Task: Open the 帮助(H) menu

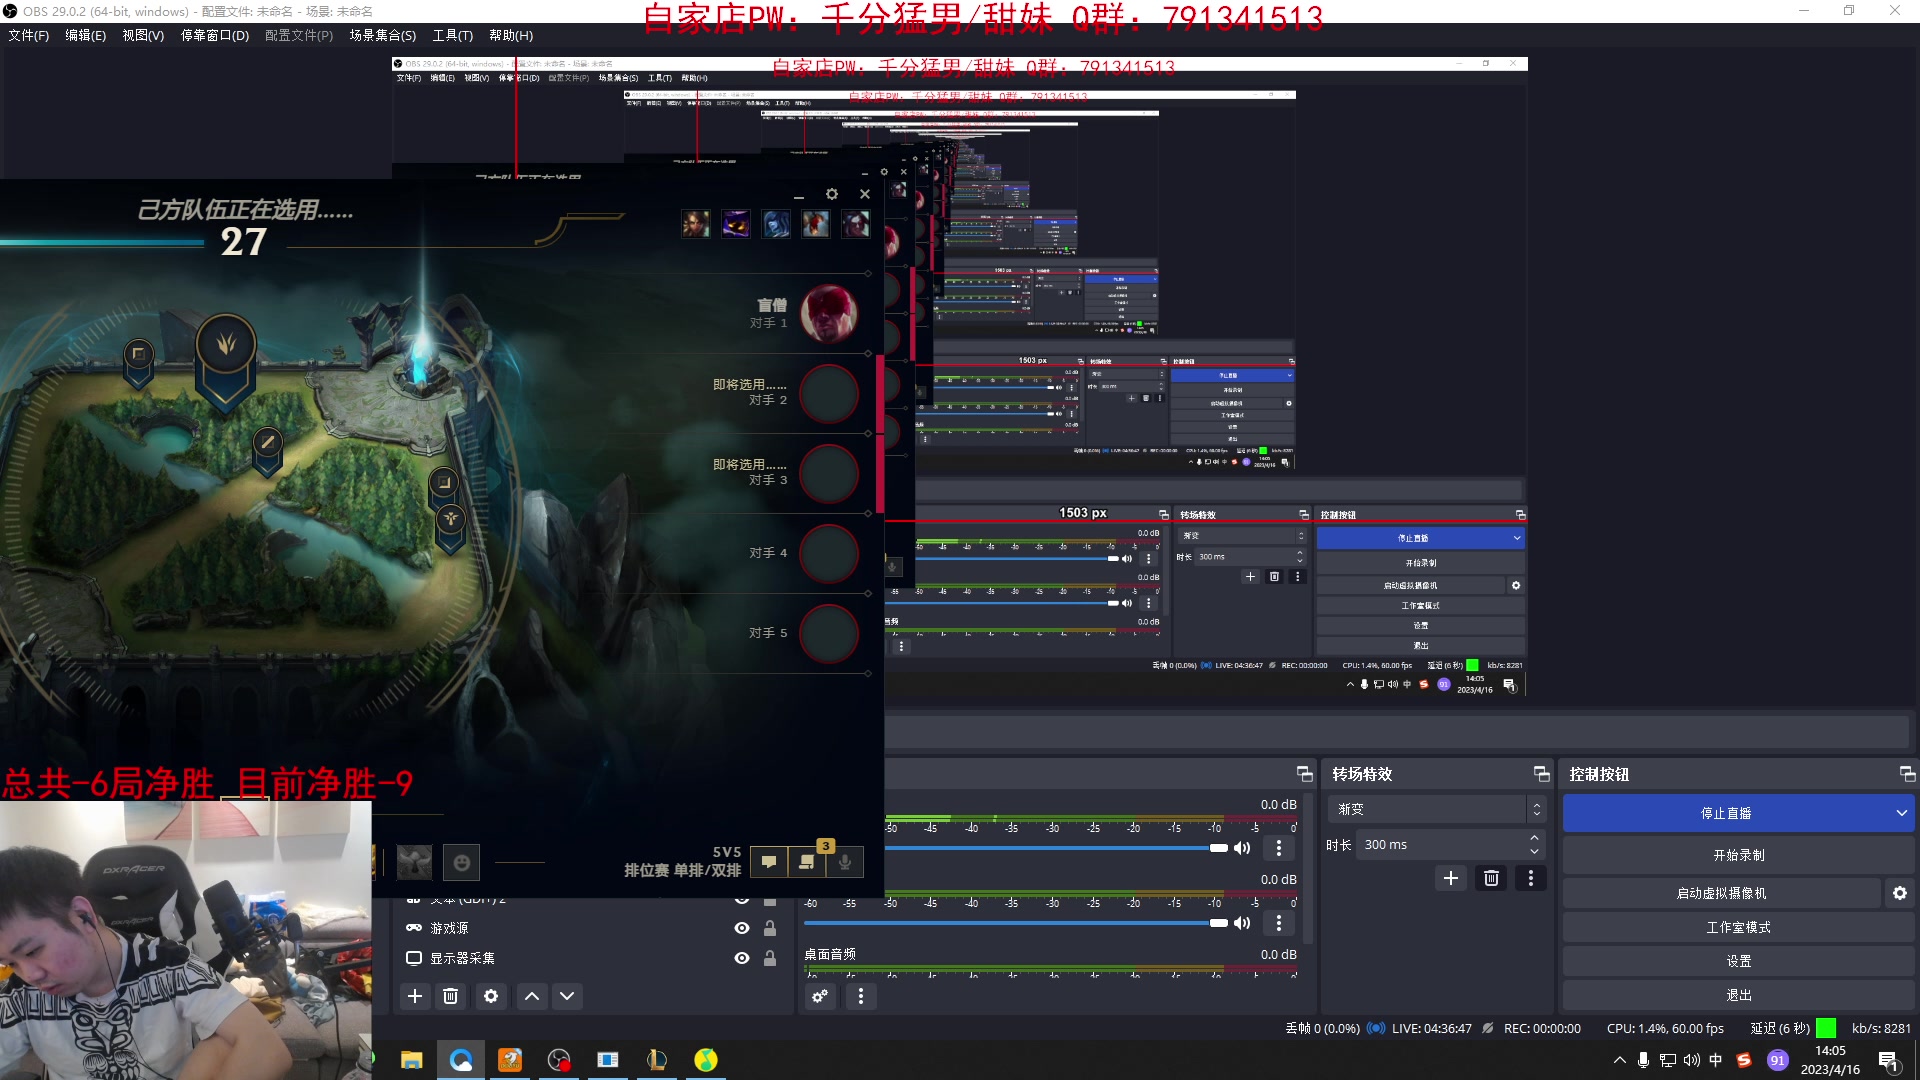Action: coord(511,35)
